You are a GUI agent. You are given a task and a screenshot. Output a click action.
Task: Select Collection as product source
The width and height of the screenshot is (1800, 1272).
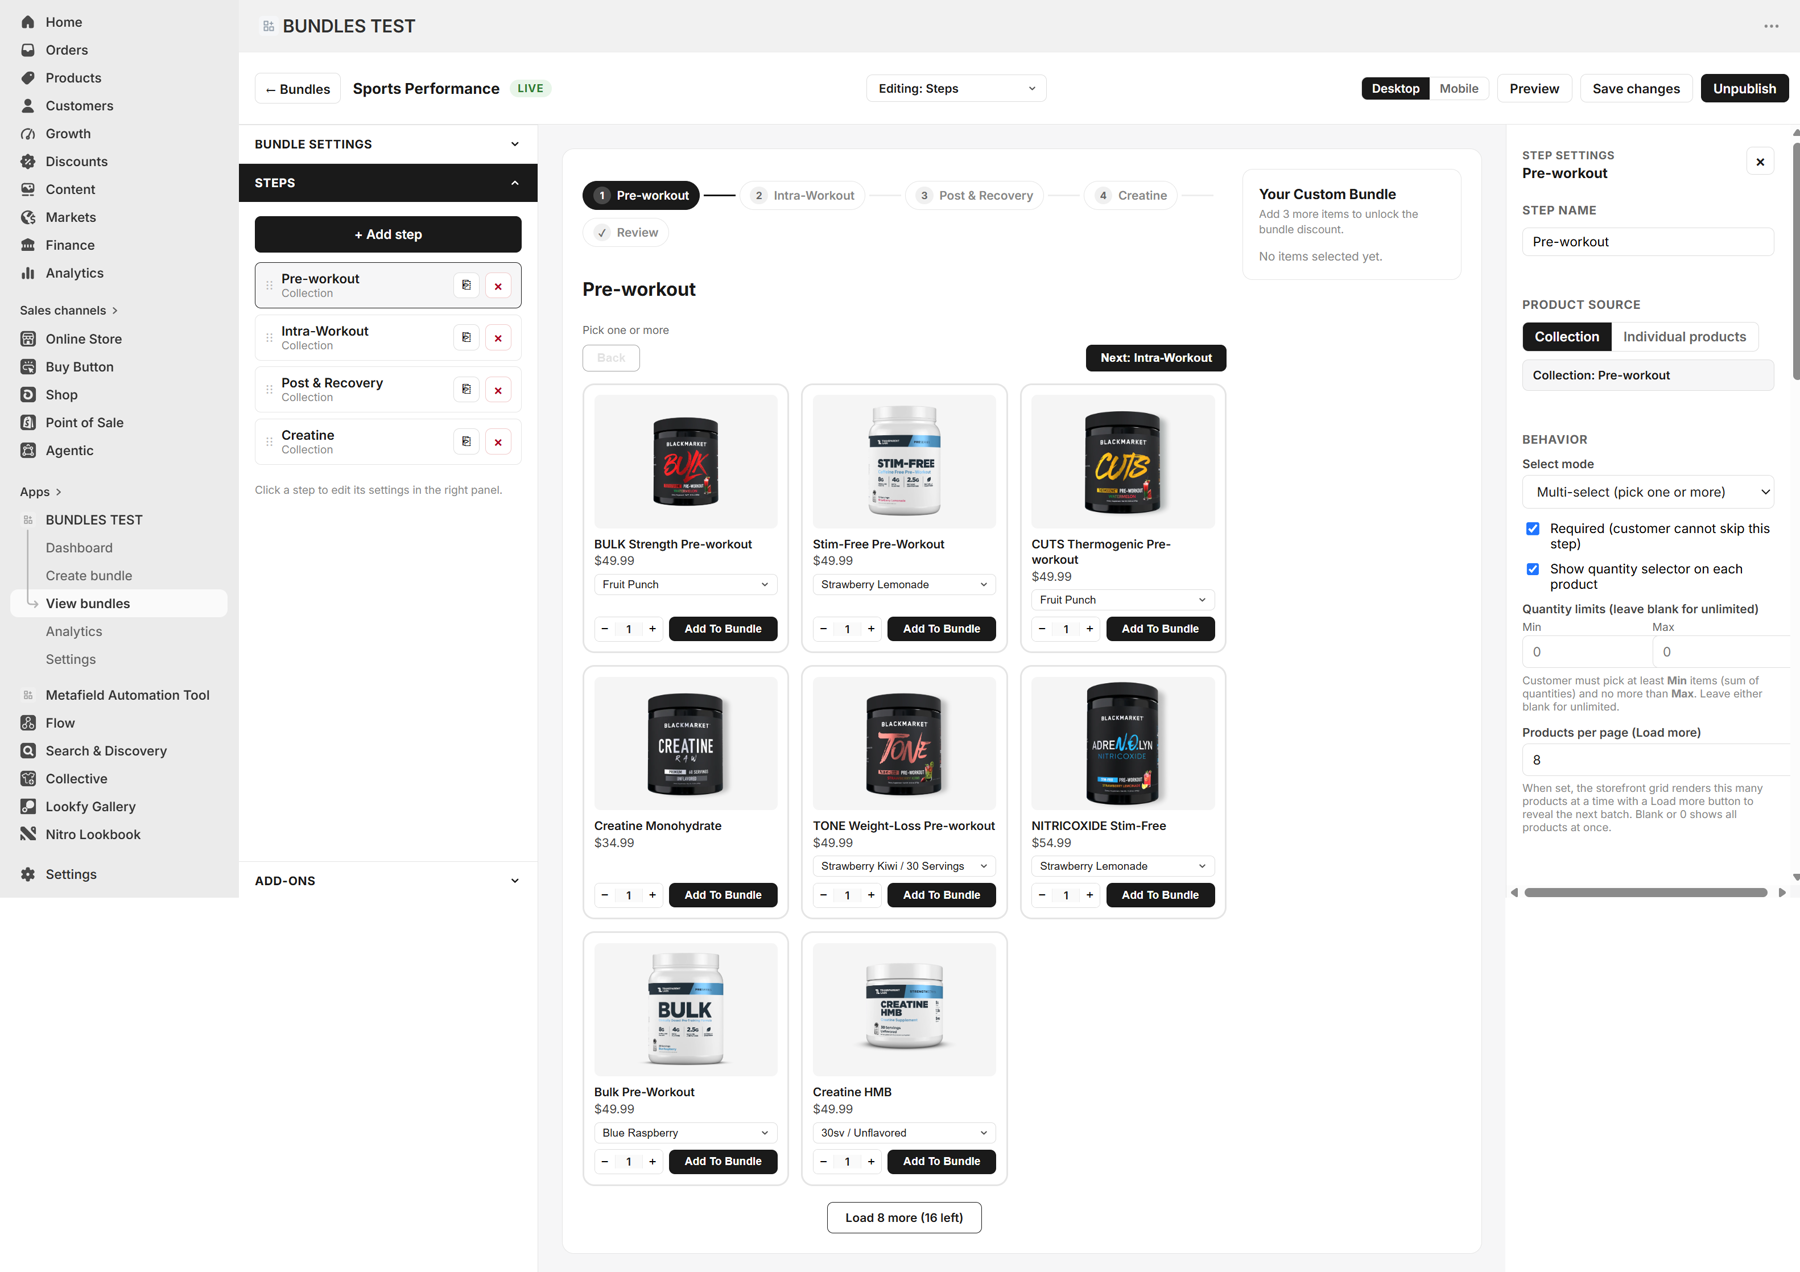(1566, 337)
